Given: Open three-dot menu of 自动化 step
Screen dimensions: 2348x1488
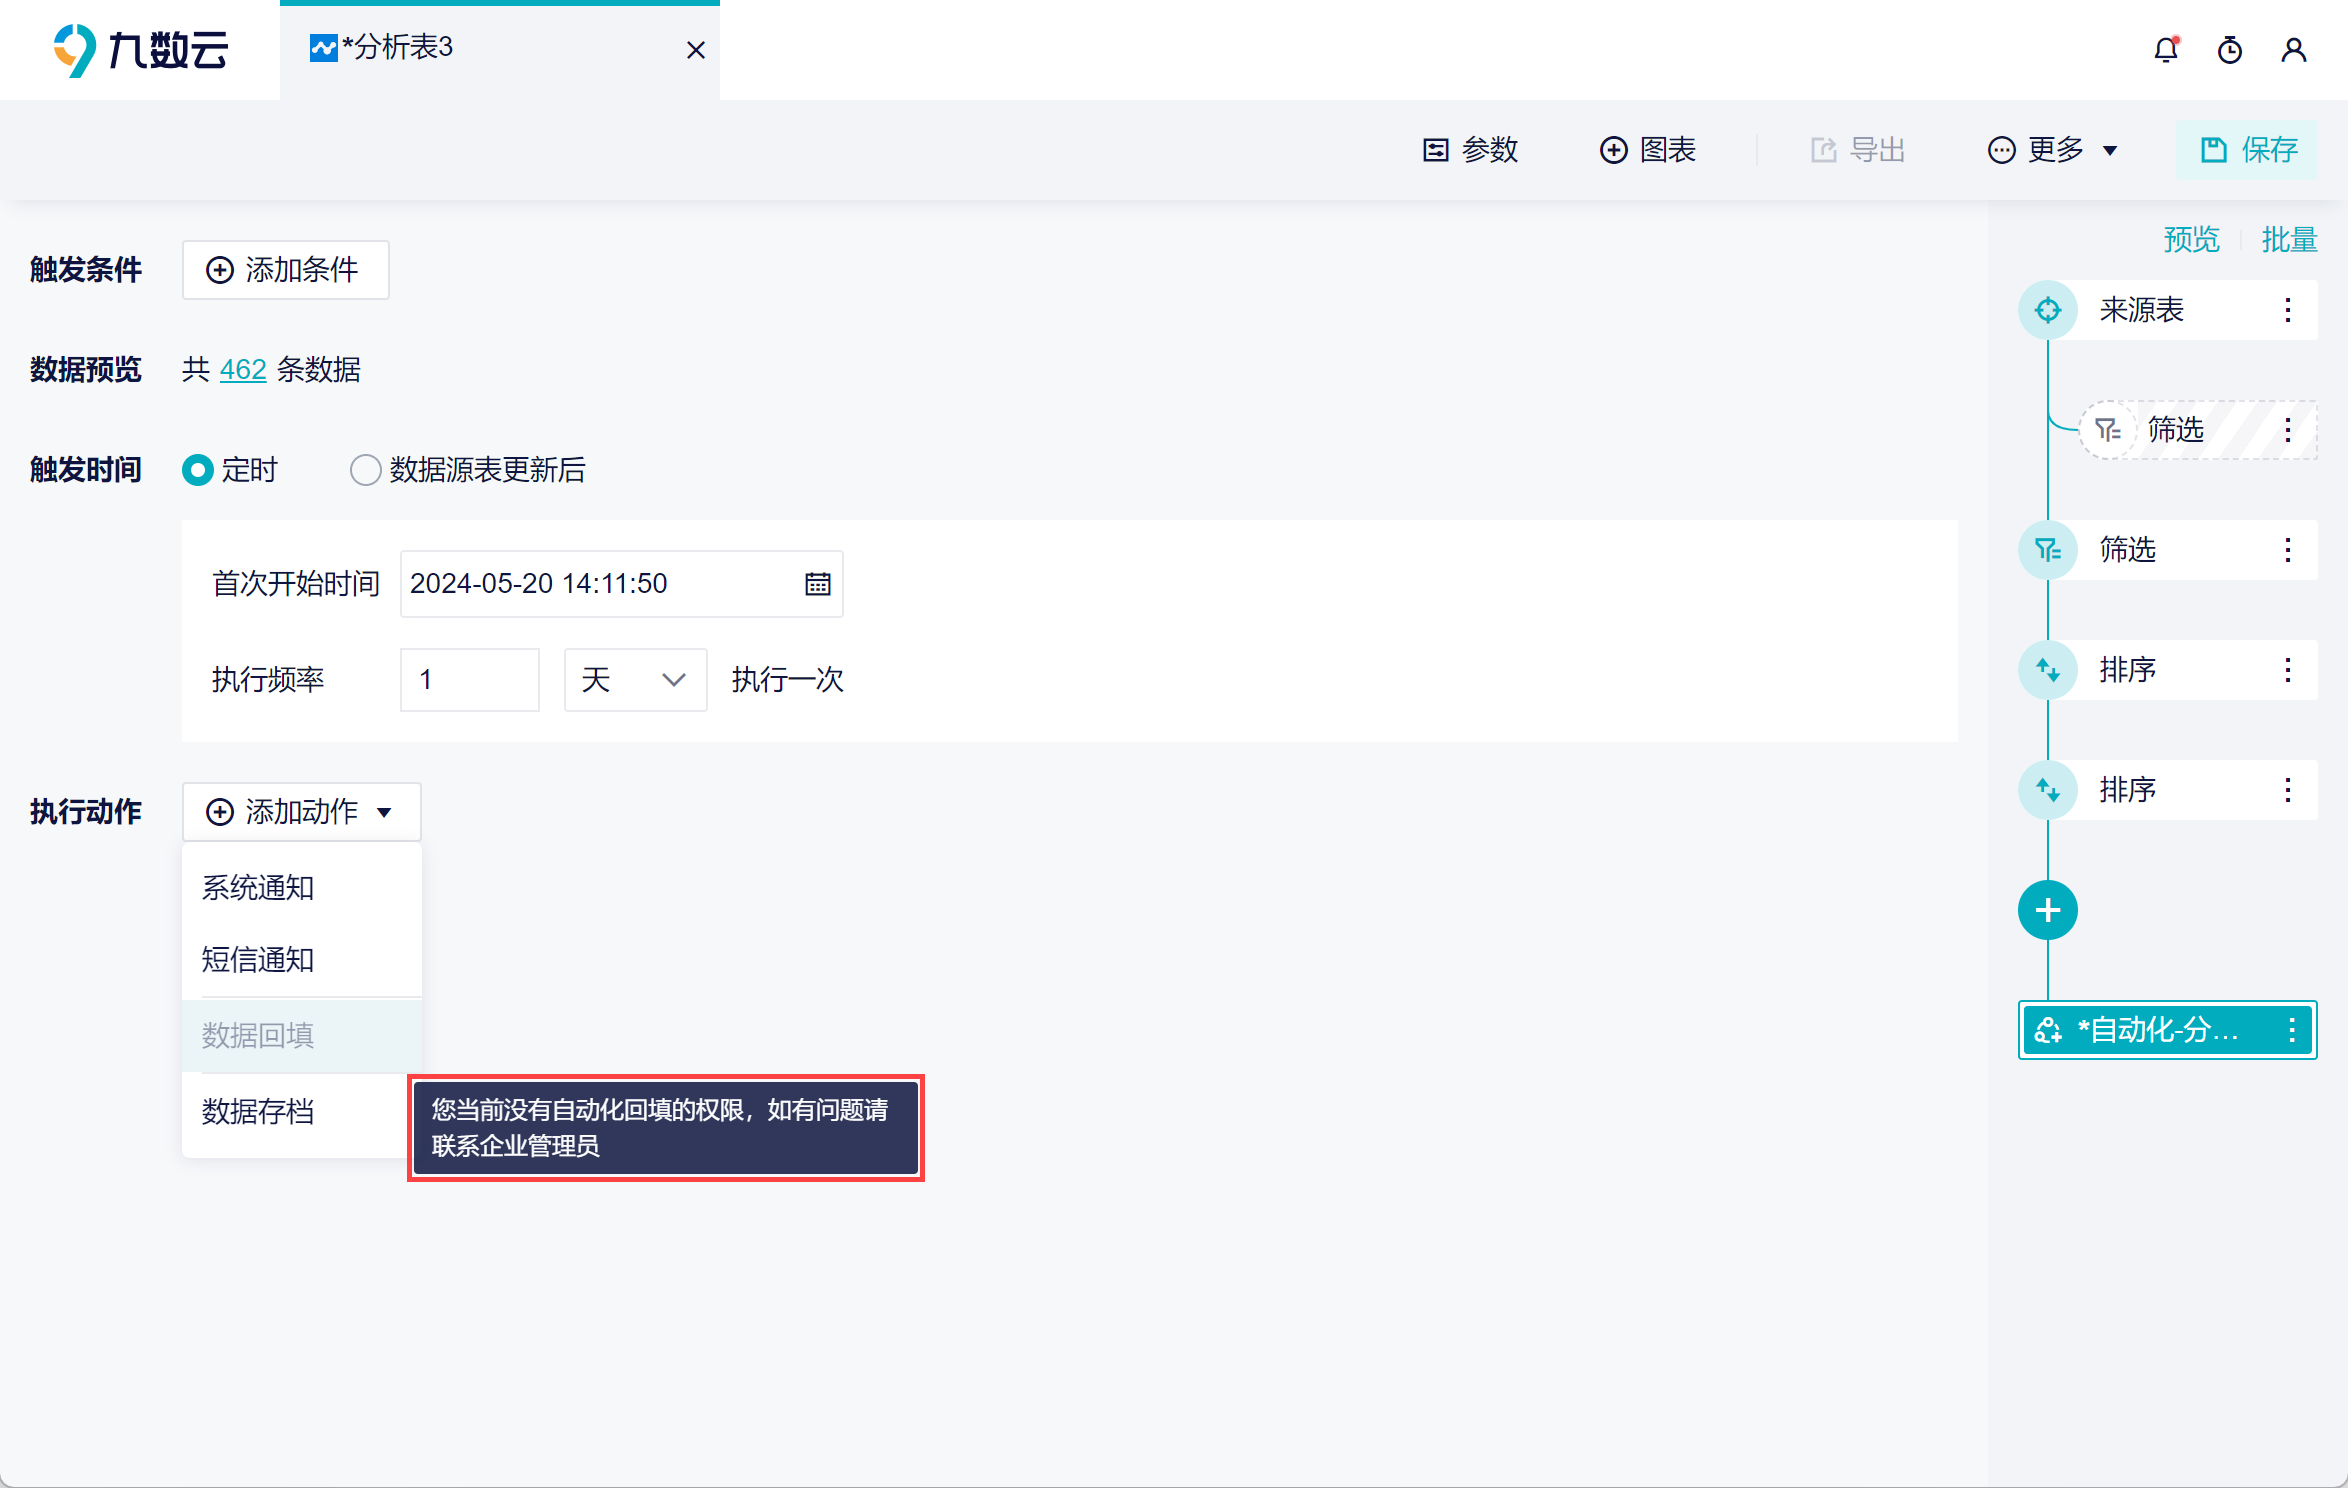Looking at the screenshot, I should click(x=2291, y=1030).
